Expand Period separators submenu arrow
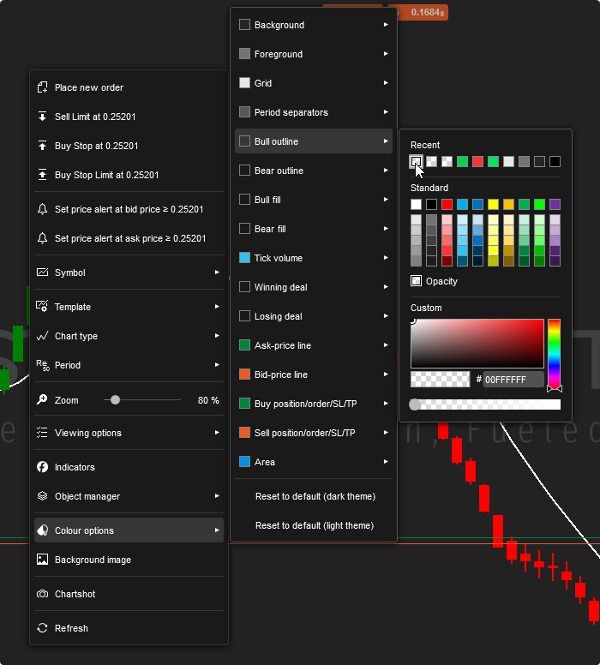 click(x=385, y=112)
